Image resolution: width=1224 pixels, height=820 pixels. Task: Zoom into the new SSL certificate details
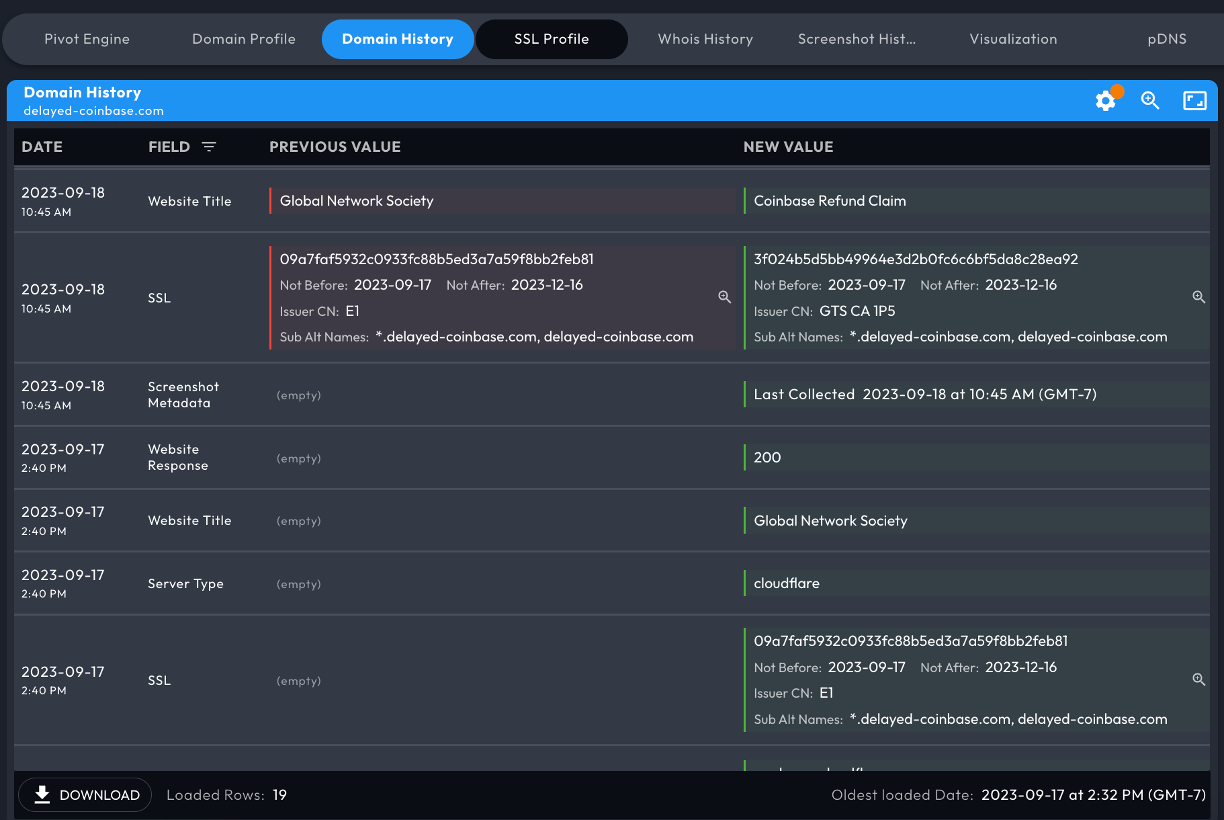click(1198, 297)
